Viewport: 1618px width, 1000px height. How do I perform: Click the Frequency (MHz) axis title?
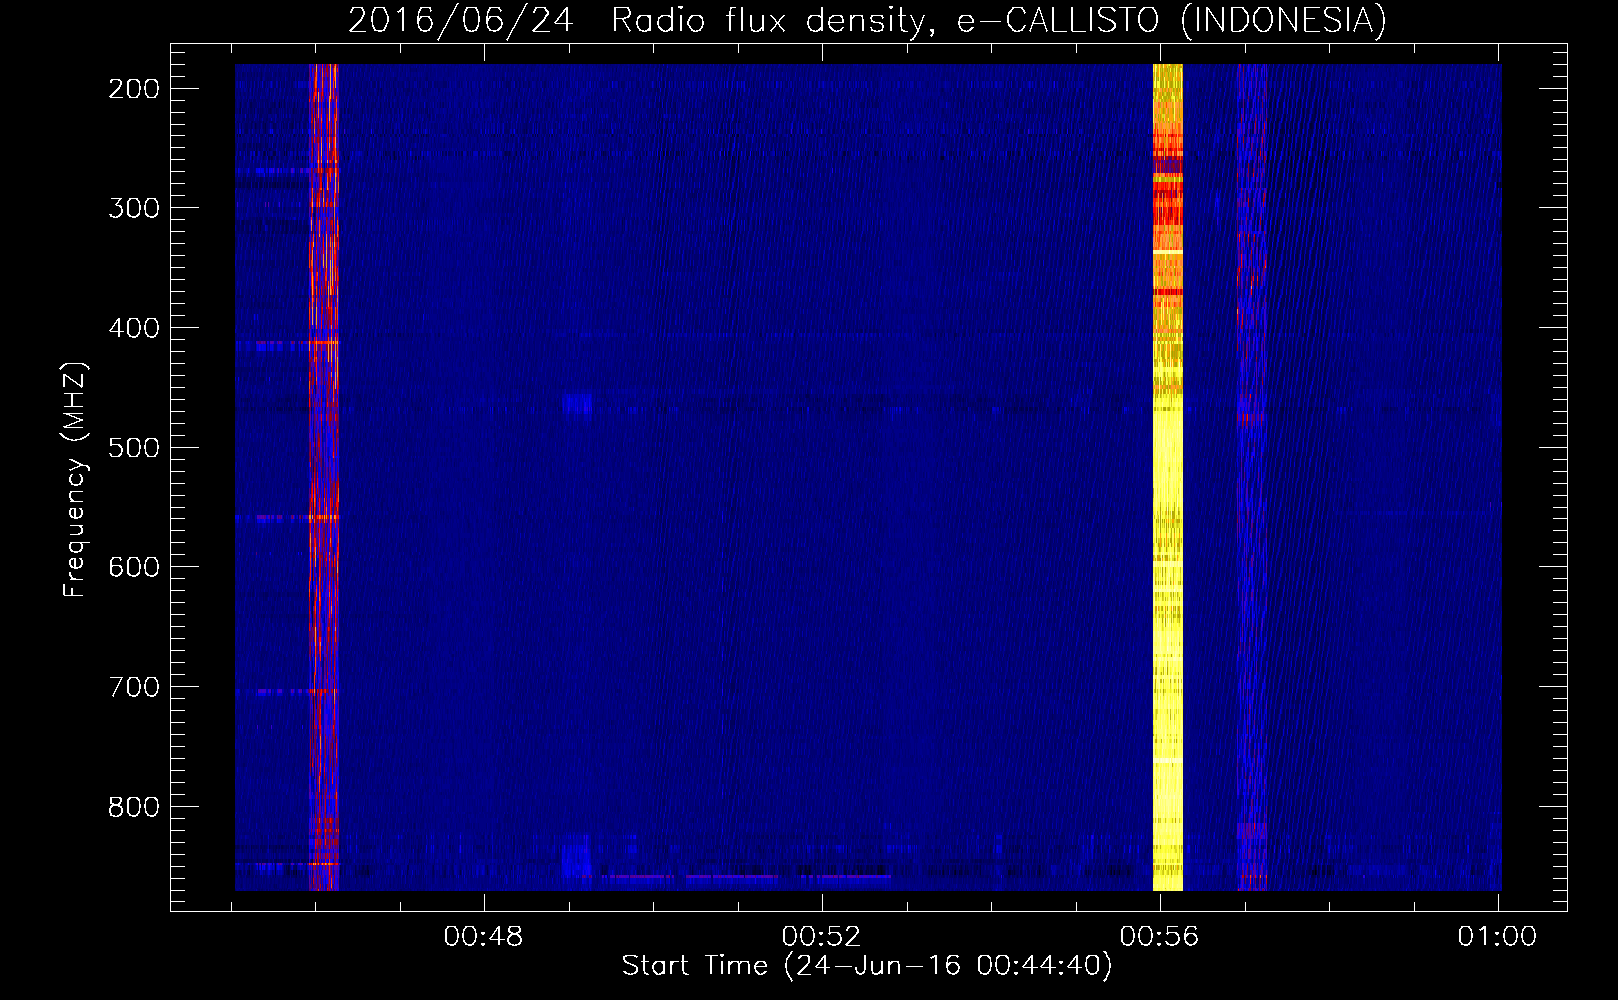point(75,479)
